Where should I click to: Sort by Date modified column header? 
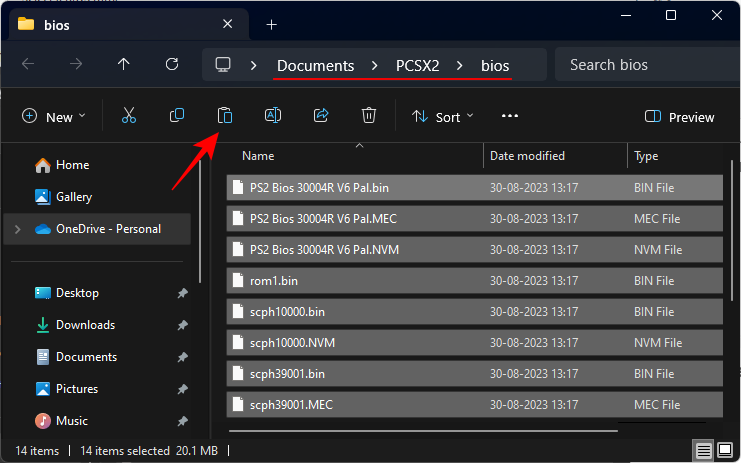tap(527, 156)
